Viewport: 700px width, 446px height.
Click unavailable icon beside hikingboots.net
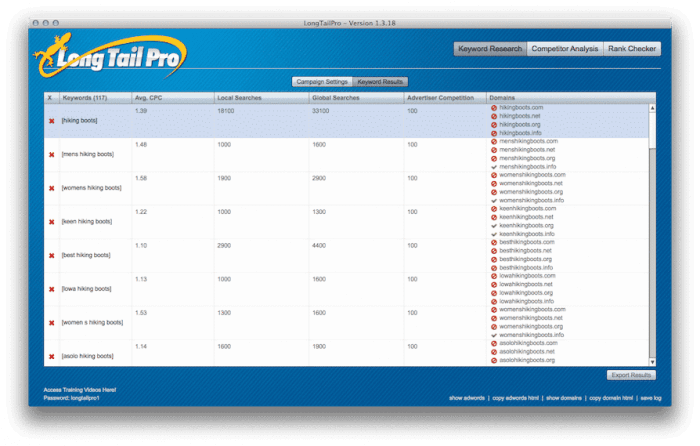tap(494, 116)
